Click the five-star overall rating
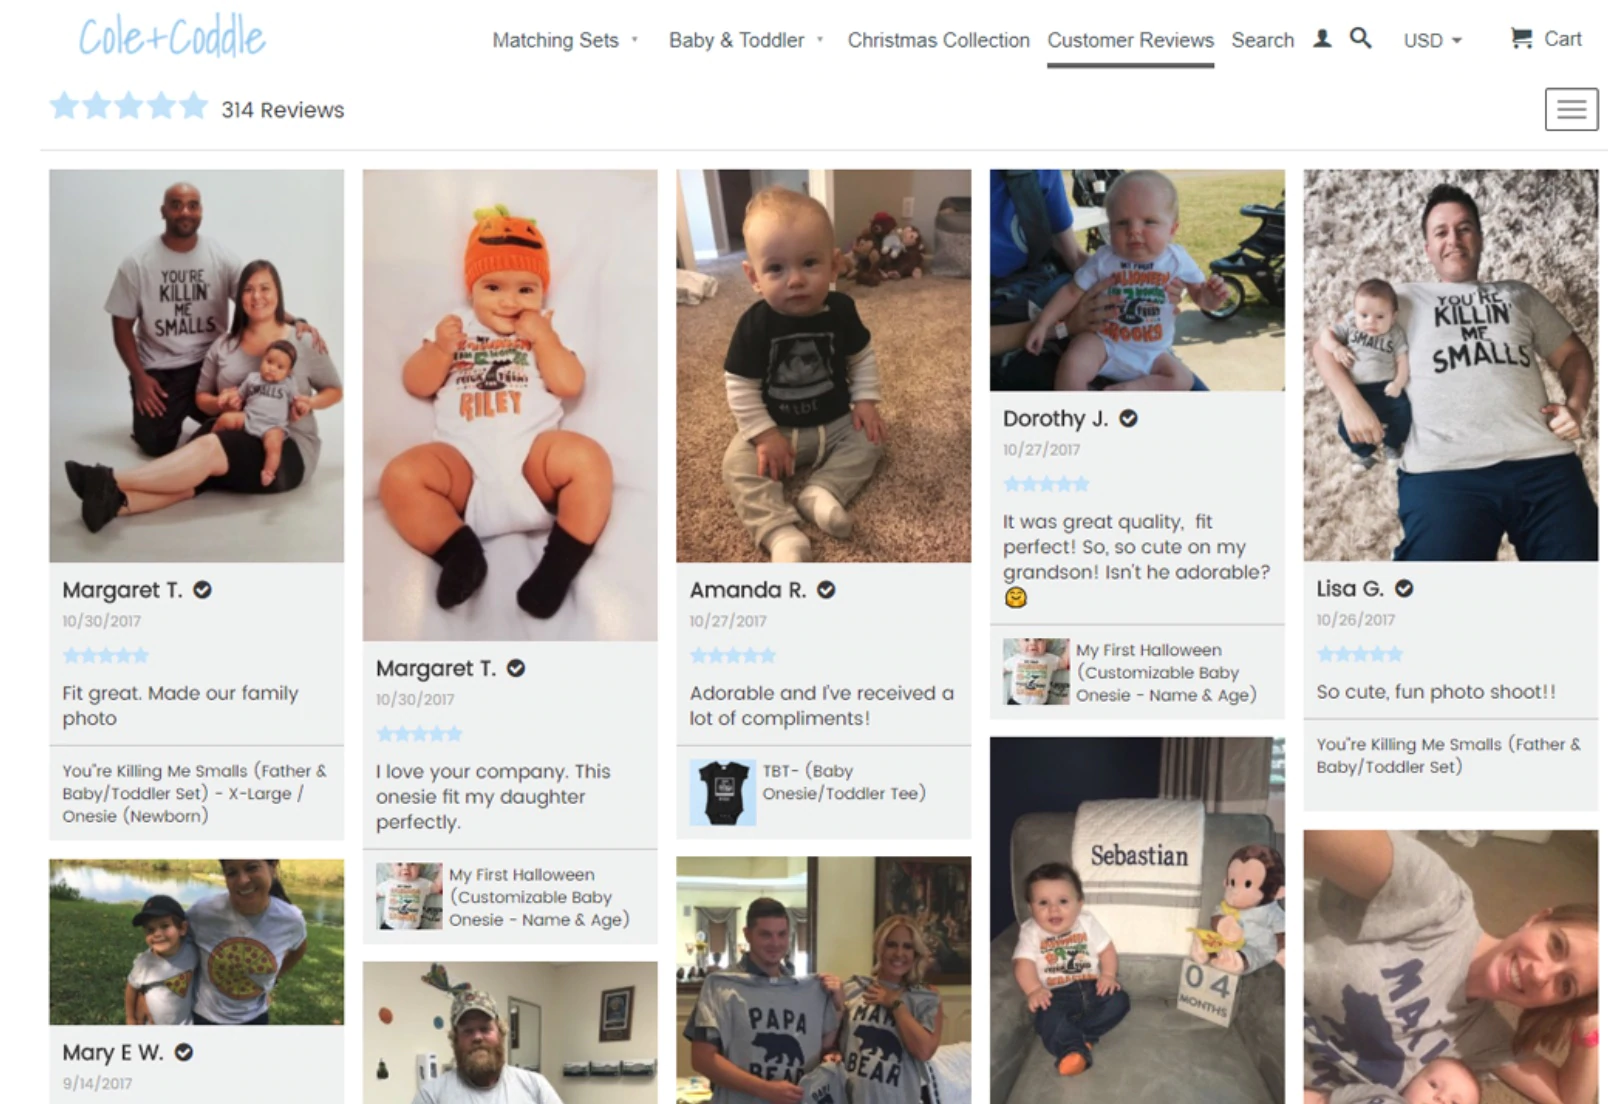The image size is (1614, 1104). 129,106
